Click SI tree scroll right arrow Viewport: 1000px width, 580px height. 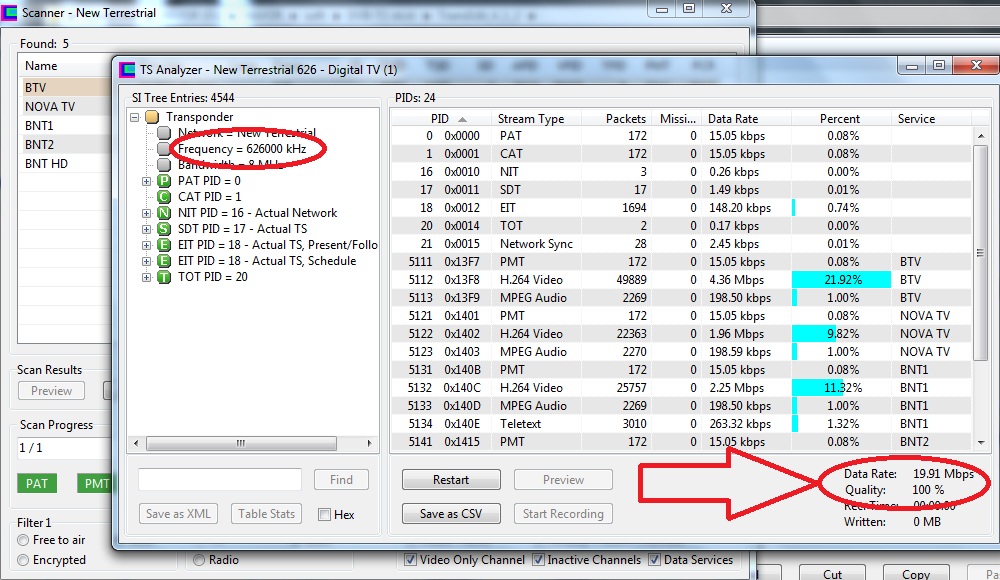click(x=369, y=443)
